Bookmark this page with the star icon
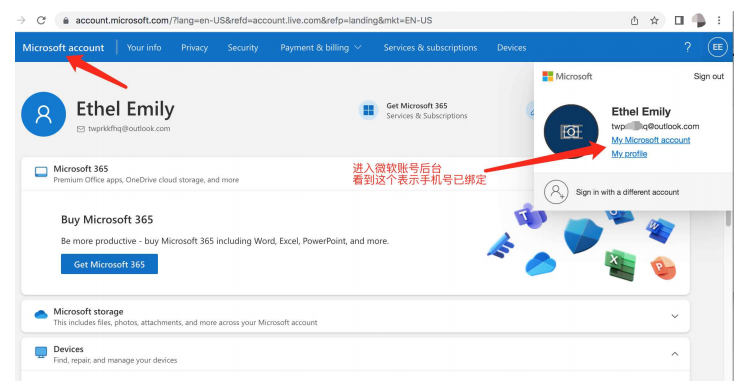 pyautogui.click(x=655, y=20)
